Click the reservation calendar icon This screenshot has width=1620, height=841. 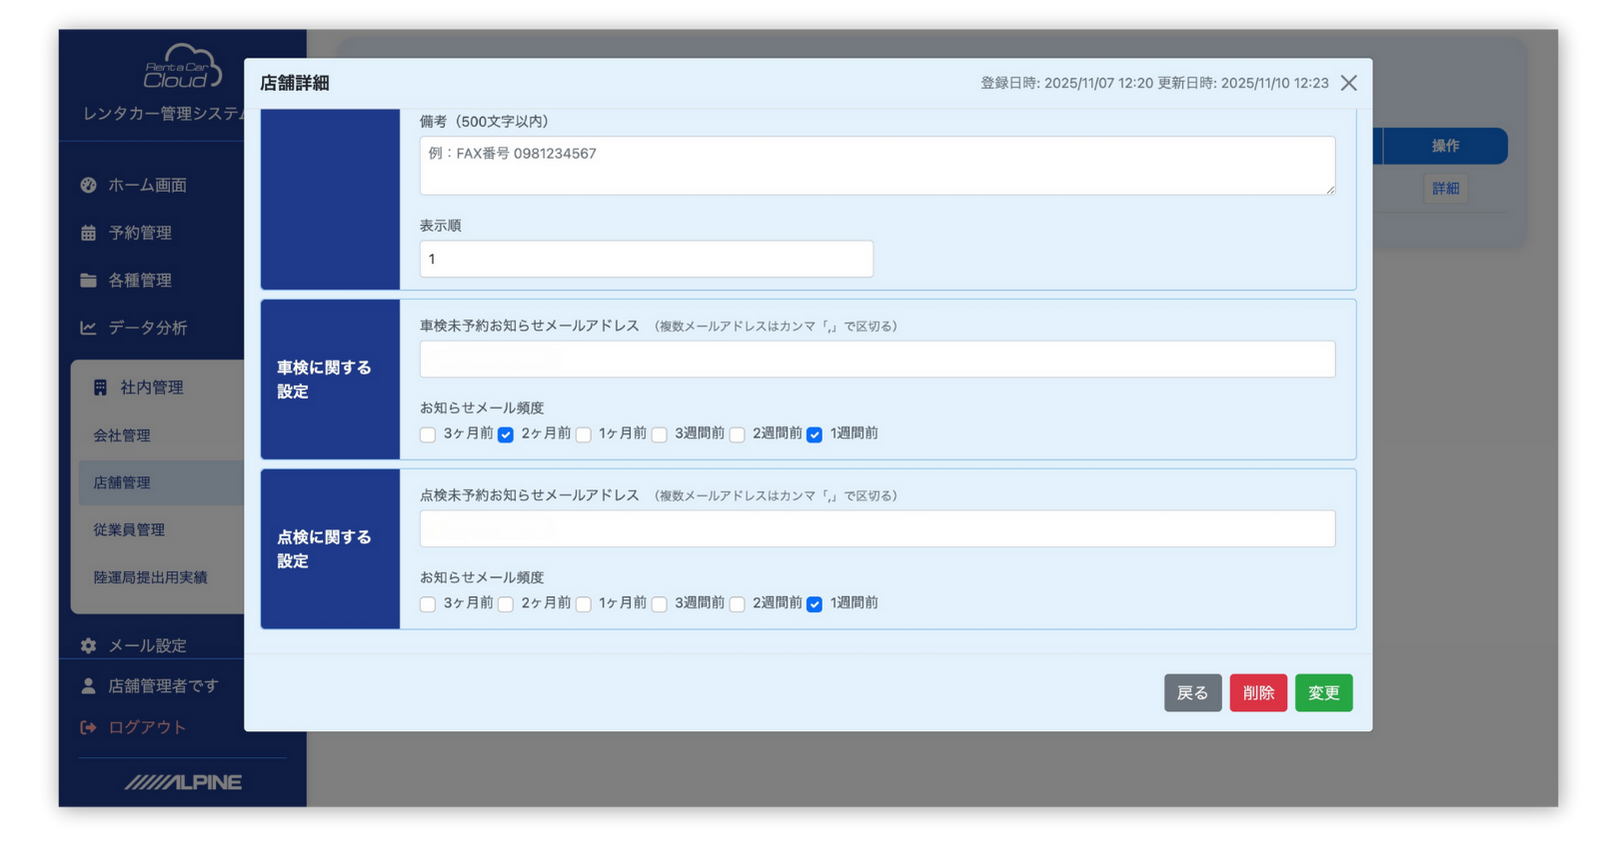[x=88, y=233]
